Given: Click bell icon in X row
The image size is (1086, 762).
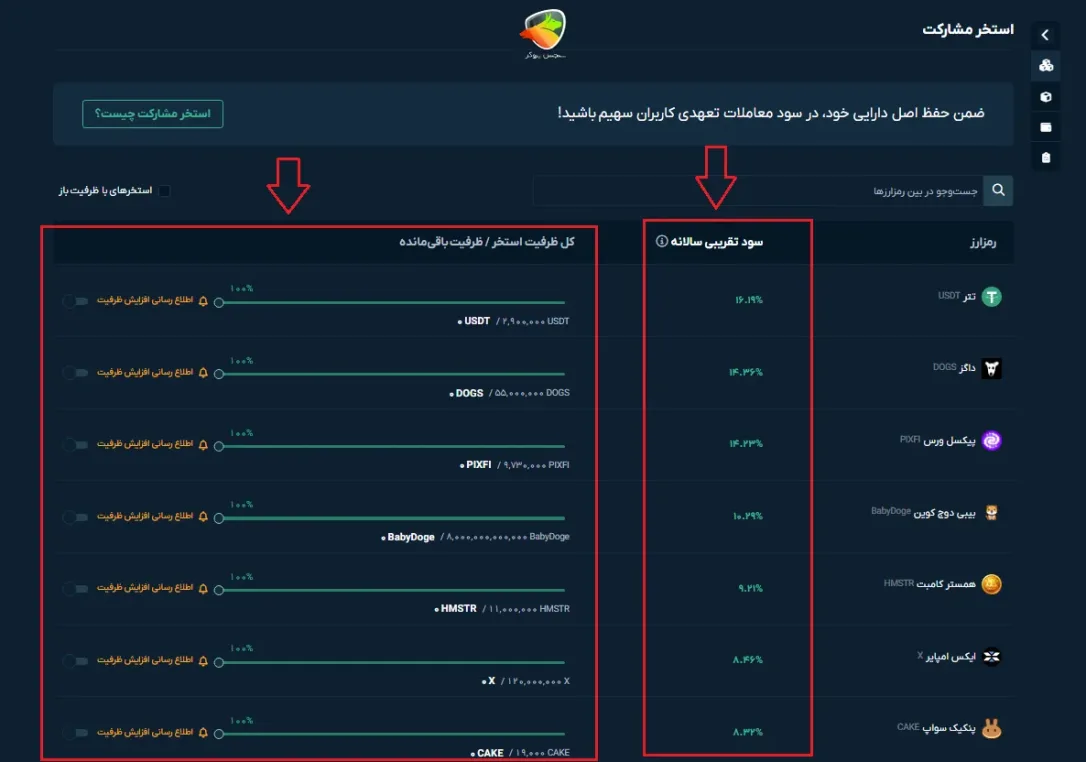Looking at the screenshot, I should tap(203, 661).
